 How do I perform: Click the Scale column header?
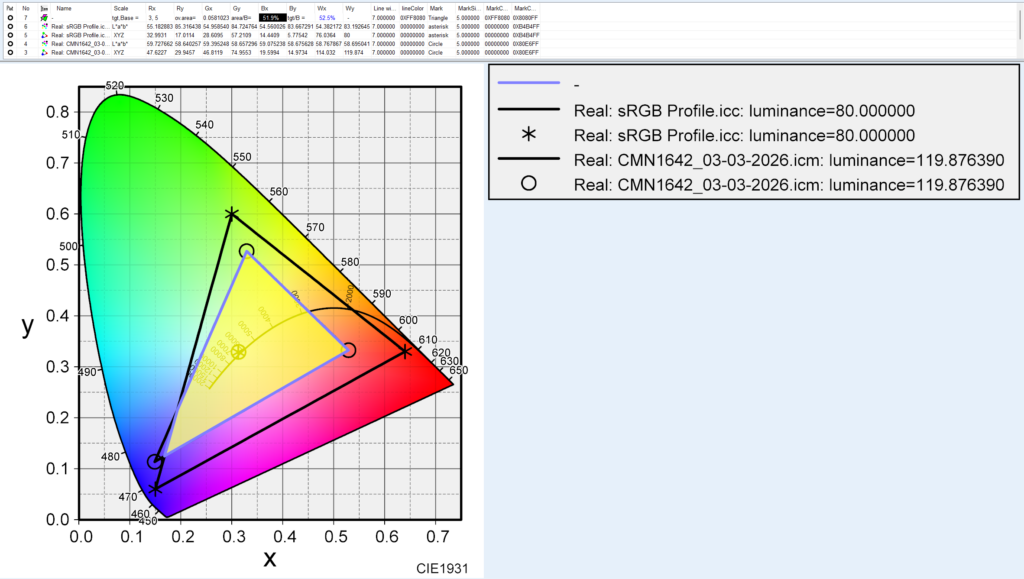(x=121, y=8)
